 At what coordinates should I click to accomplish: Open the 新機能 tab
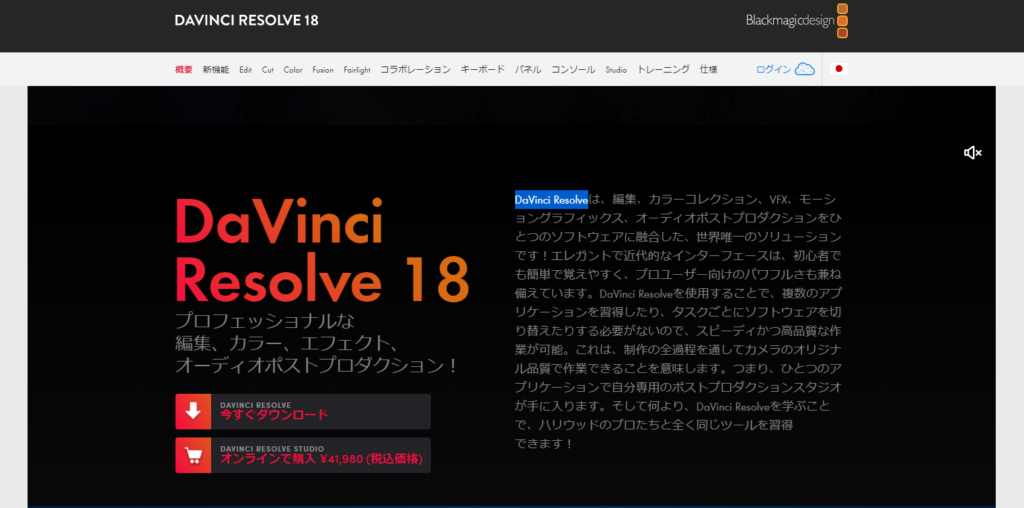(x=216, y=69)
